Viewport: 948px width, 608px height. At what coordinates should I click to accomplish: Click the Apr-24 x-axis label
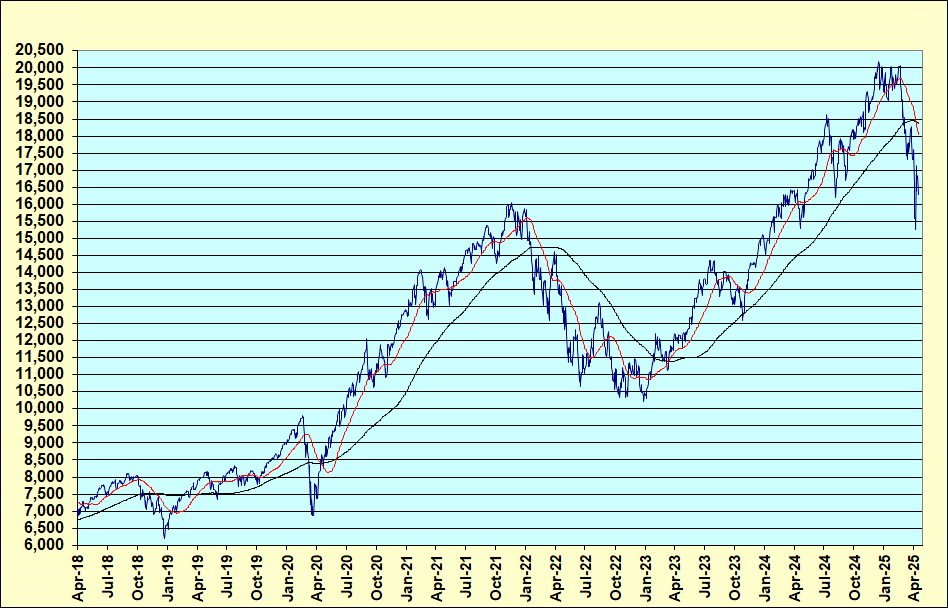click(x=795, y=578)
